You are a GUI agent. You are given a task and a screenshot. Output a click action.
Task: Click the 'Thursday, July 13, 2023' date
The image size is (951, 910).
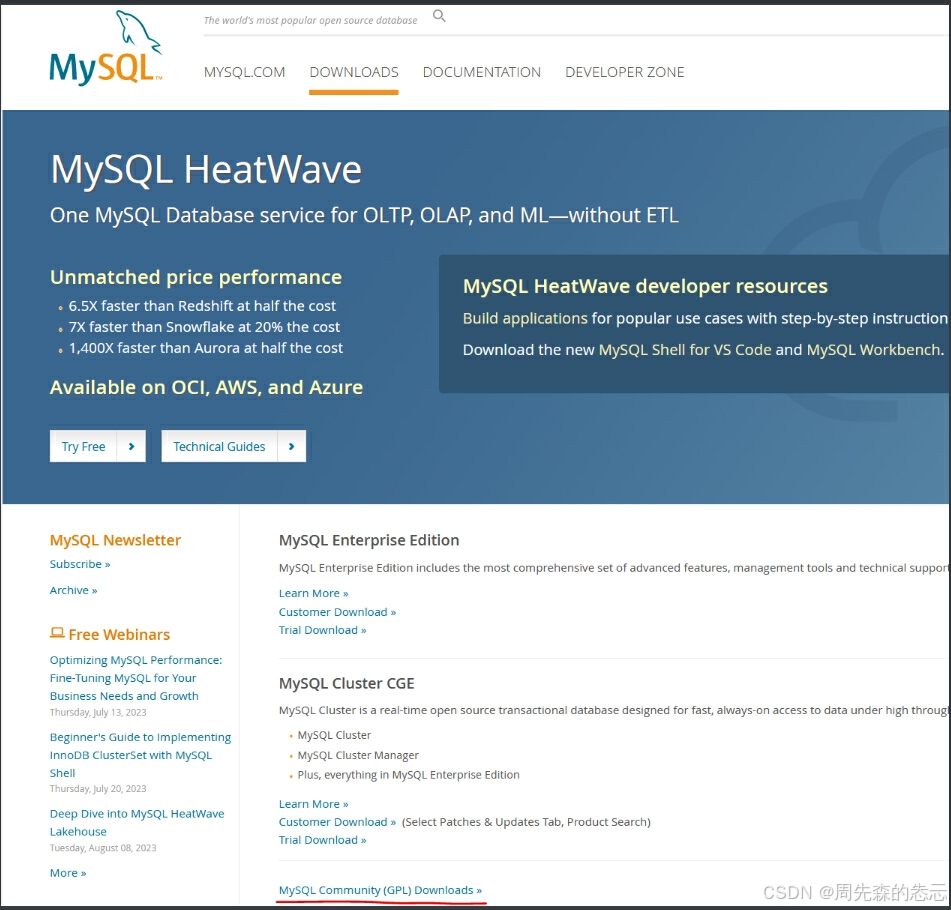(x=98, y=712)
